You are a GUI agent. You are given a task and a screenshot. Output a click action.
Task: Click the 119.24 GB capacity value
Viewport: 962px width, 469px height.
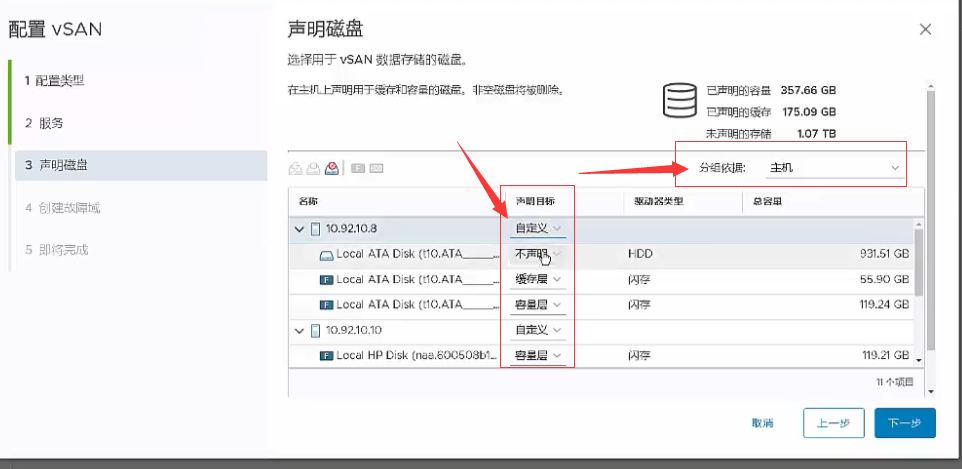(x=884, y=305)
